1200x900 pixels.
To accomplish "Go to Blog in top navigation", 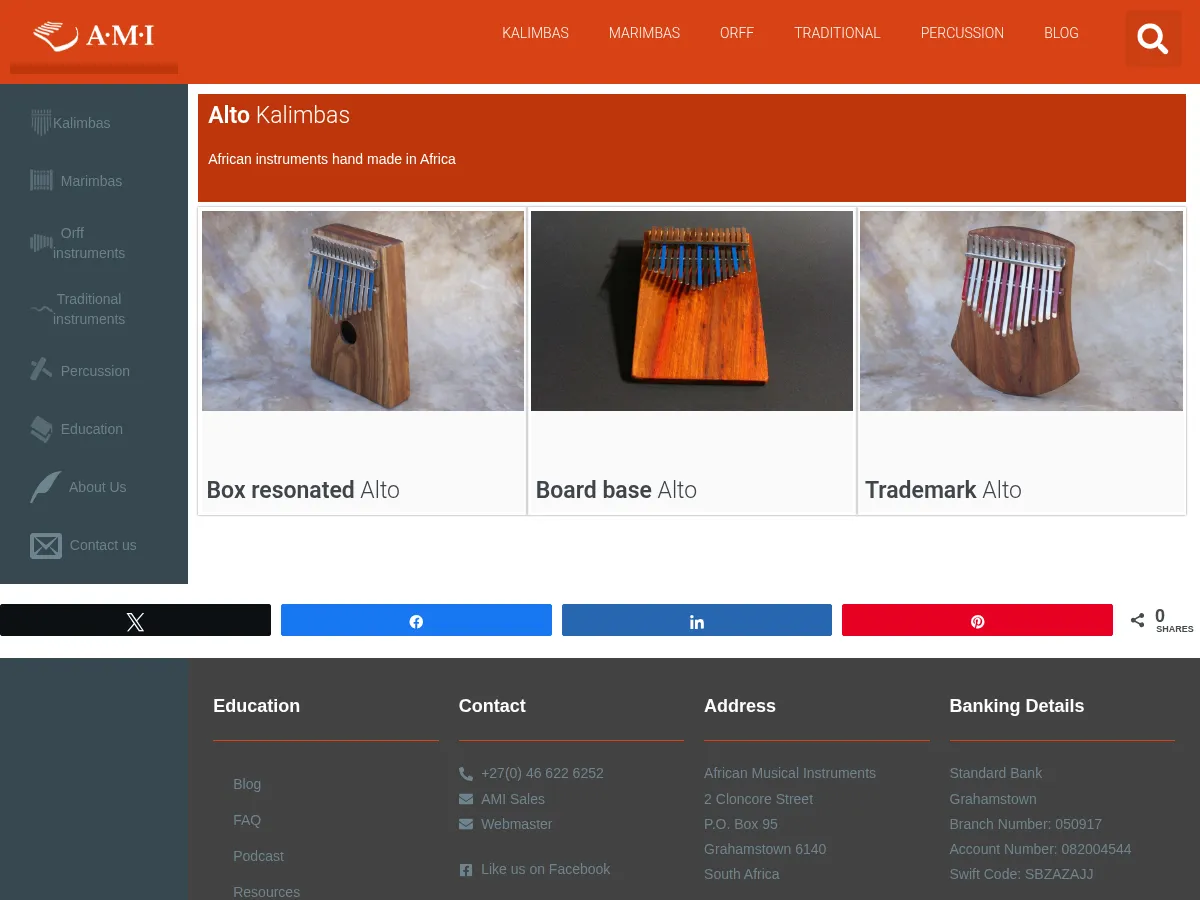I will click(1061, 33).
